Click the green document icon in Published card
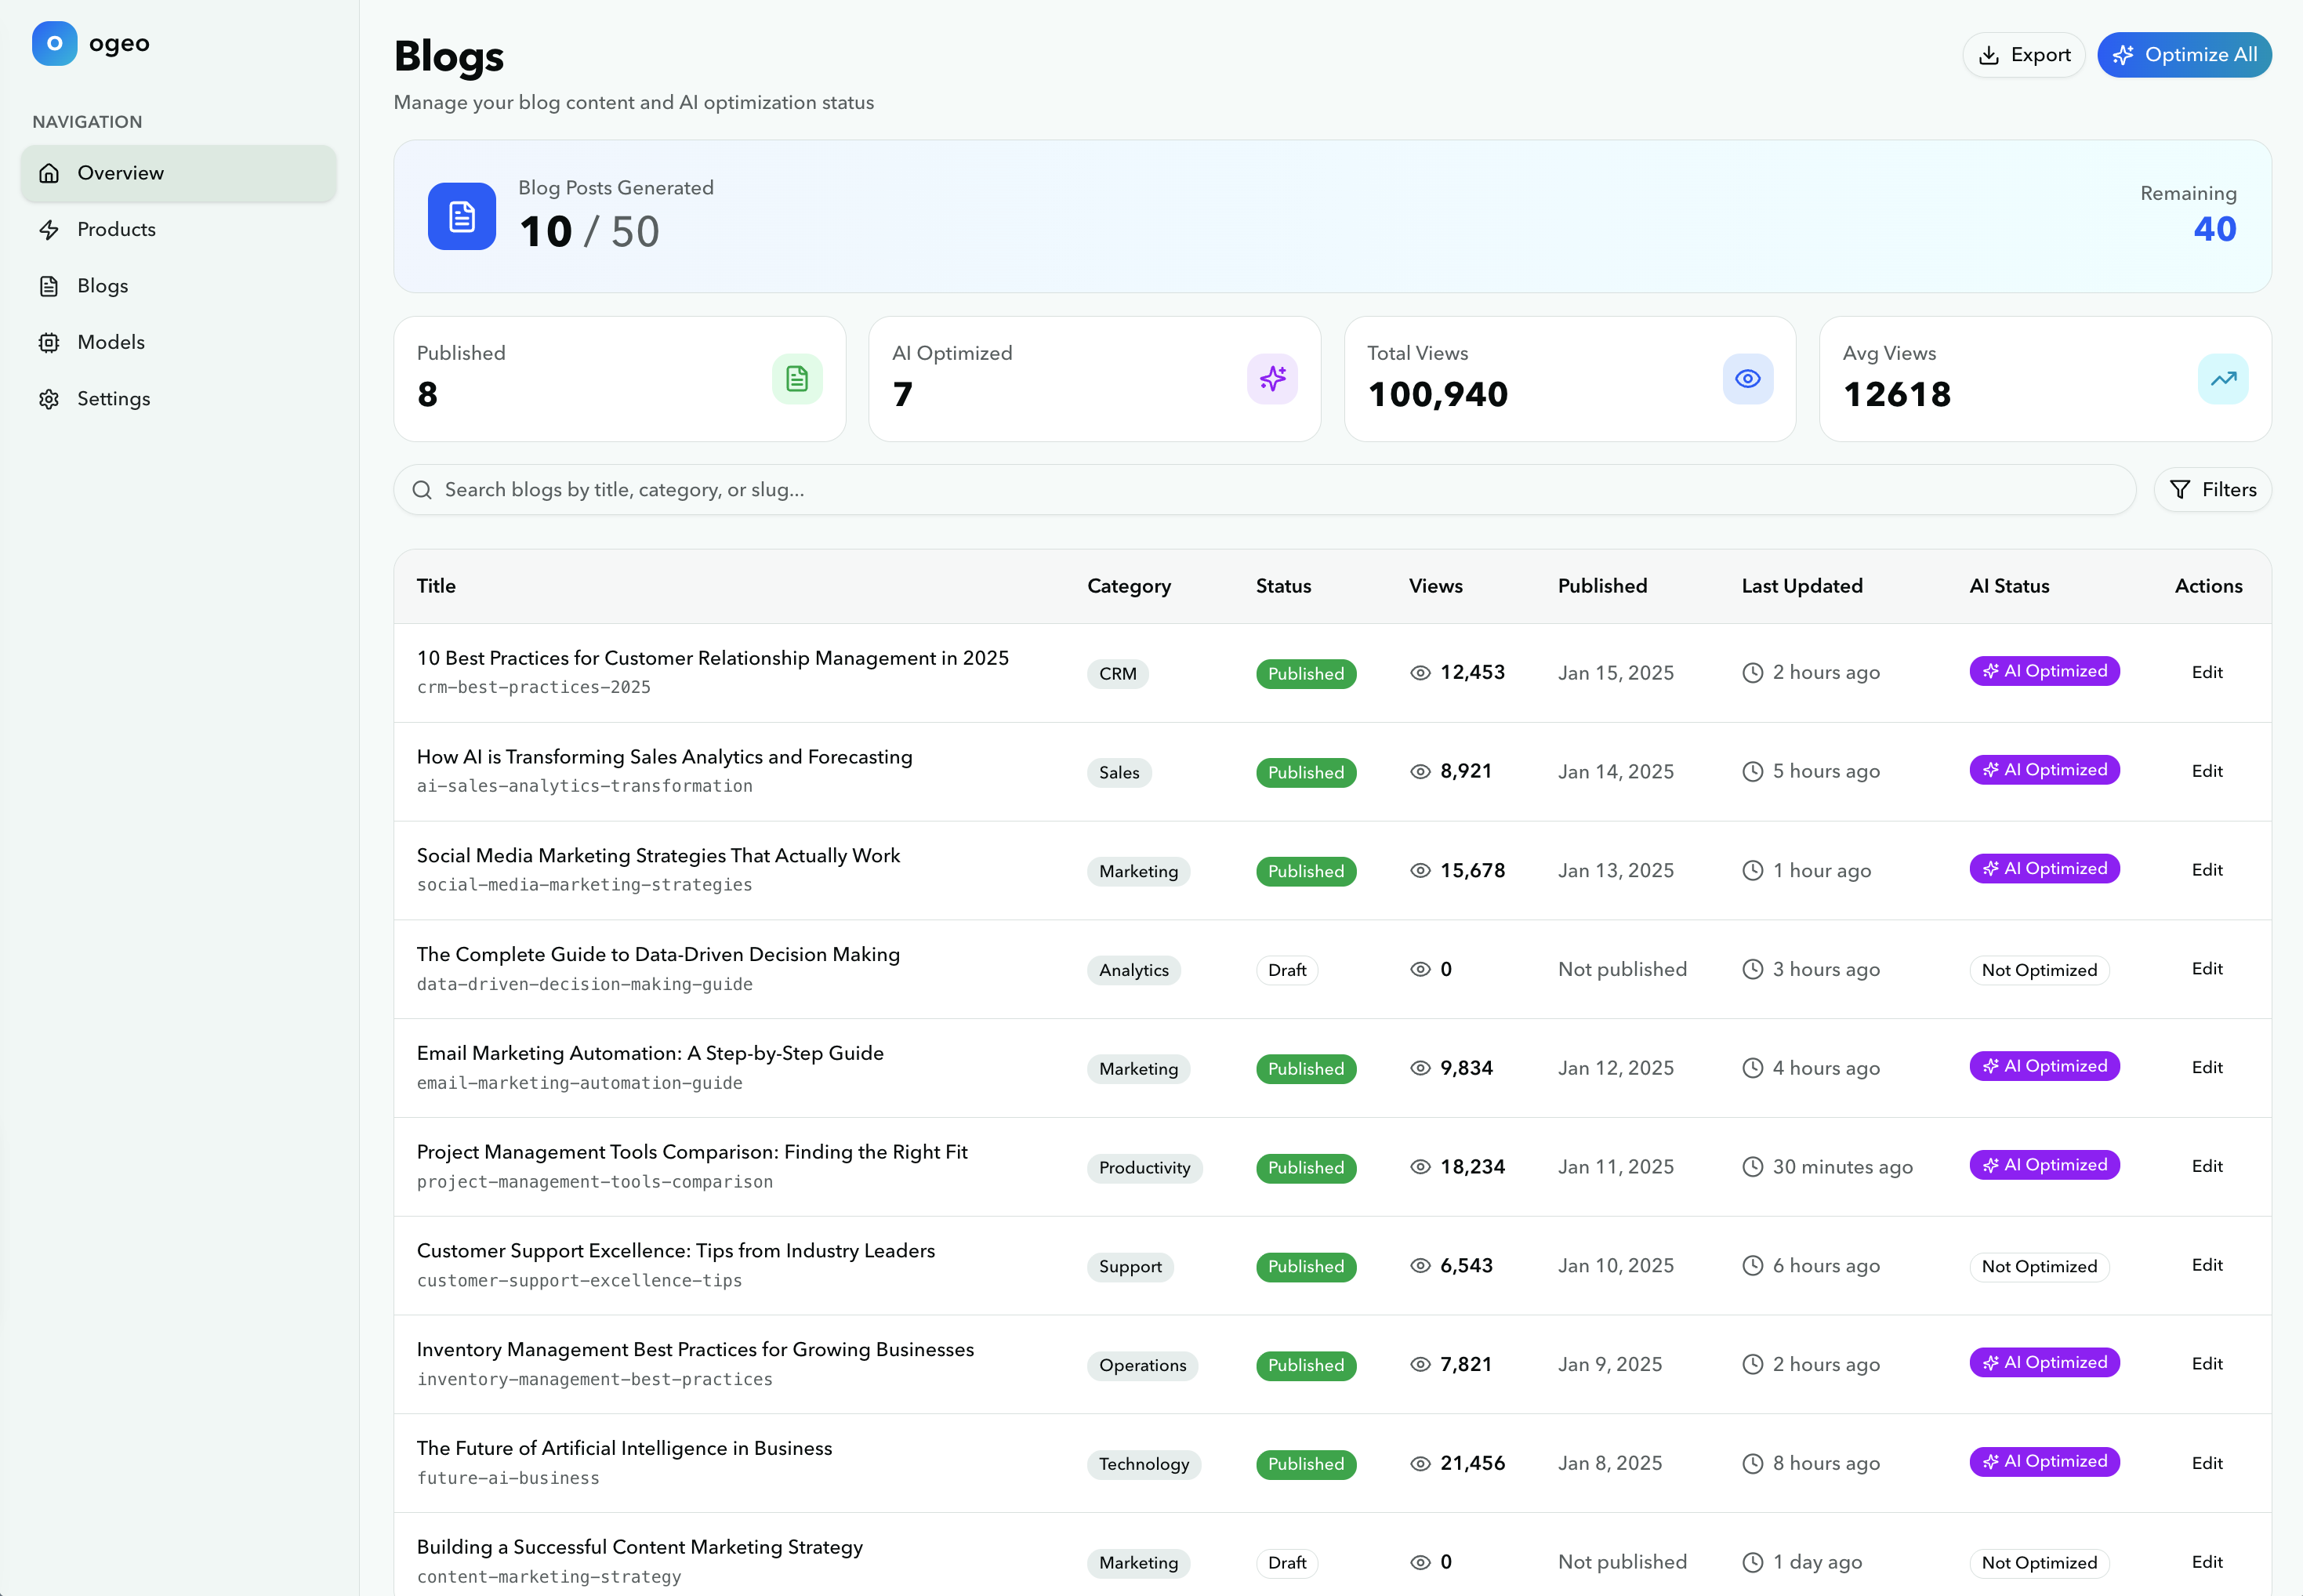The image size is (2303, 1596). (796, 379)
